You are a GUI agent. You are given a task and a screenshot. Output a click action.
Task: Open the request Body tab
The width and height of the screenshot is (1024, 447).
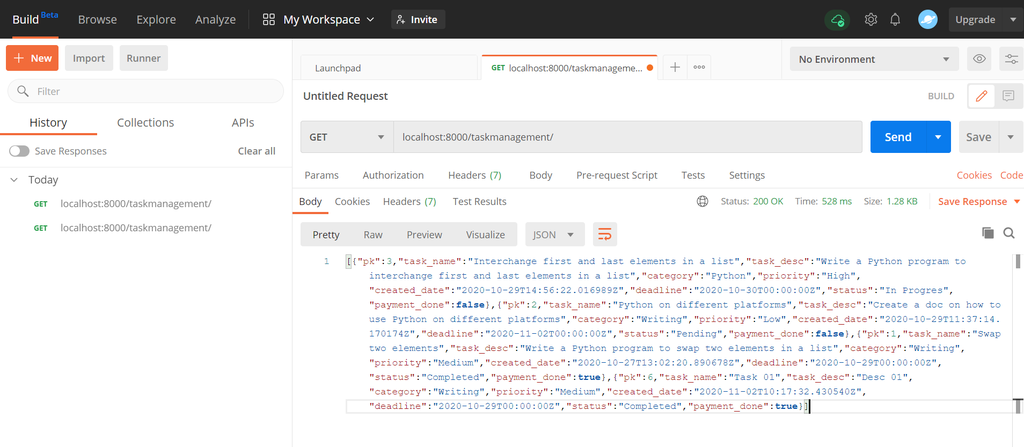tap(541, 175)
